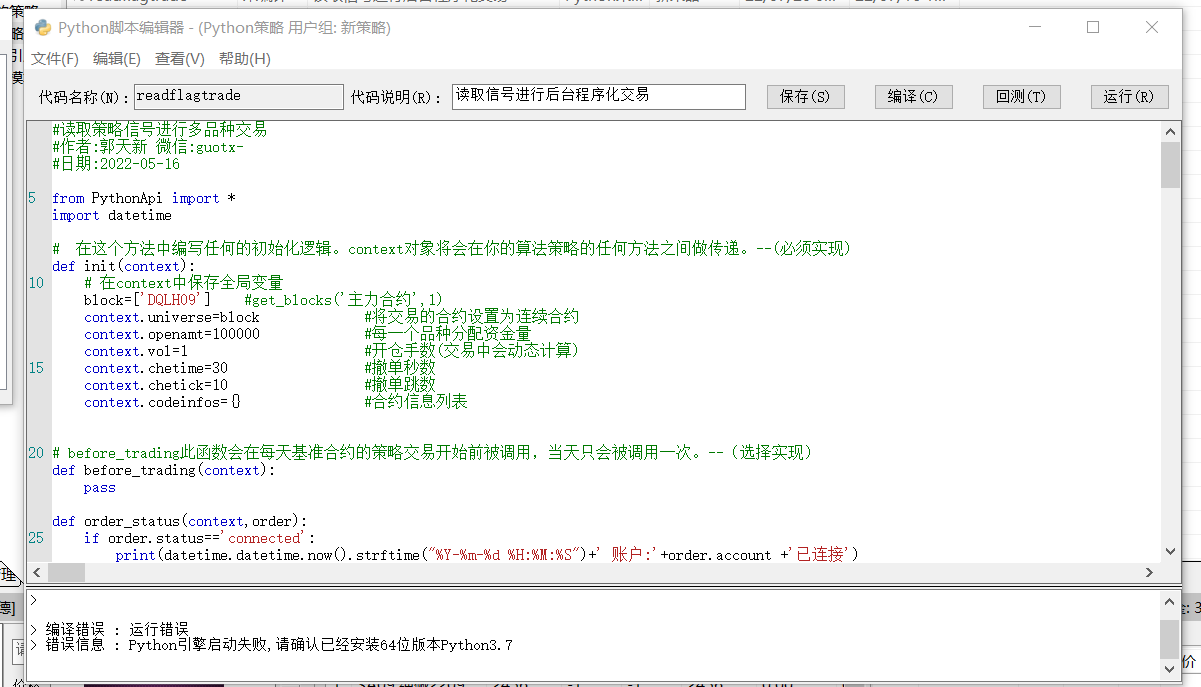The height and width of the screenshot is (687, 1201).
Task: Click the code editor vertical scrollbar thumb
Action: click(x=1169, y=164)
